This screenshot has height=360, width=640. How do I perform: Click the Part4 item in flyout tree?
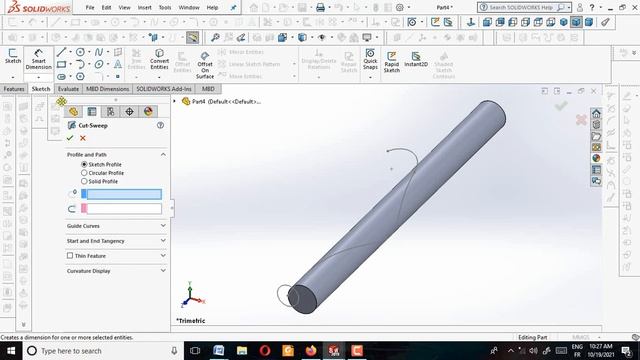[222, 101]
